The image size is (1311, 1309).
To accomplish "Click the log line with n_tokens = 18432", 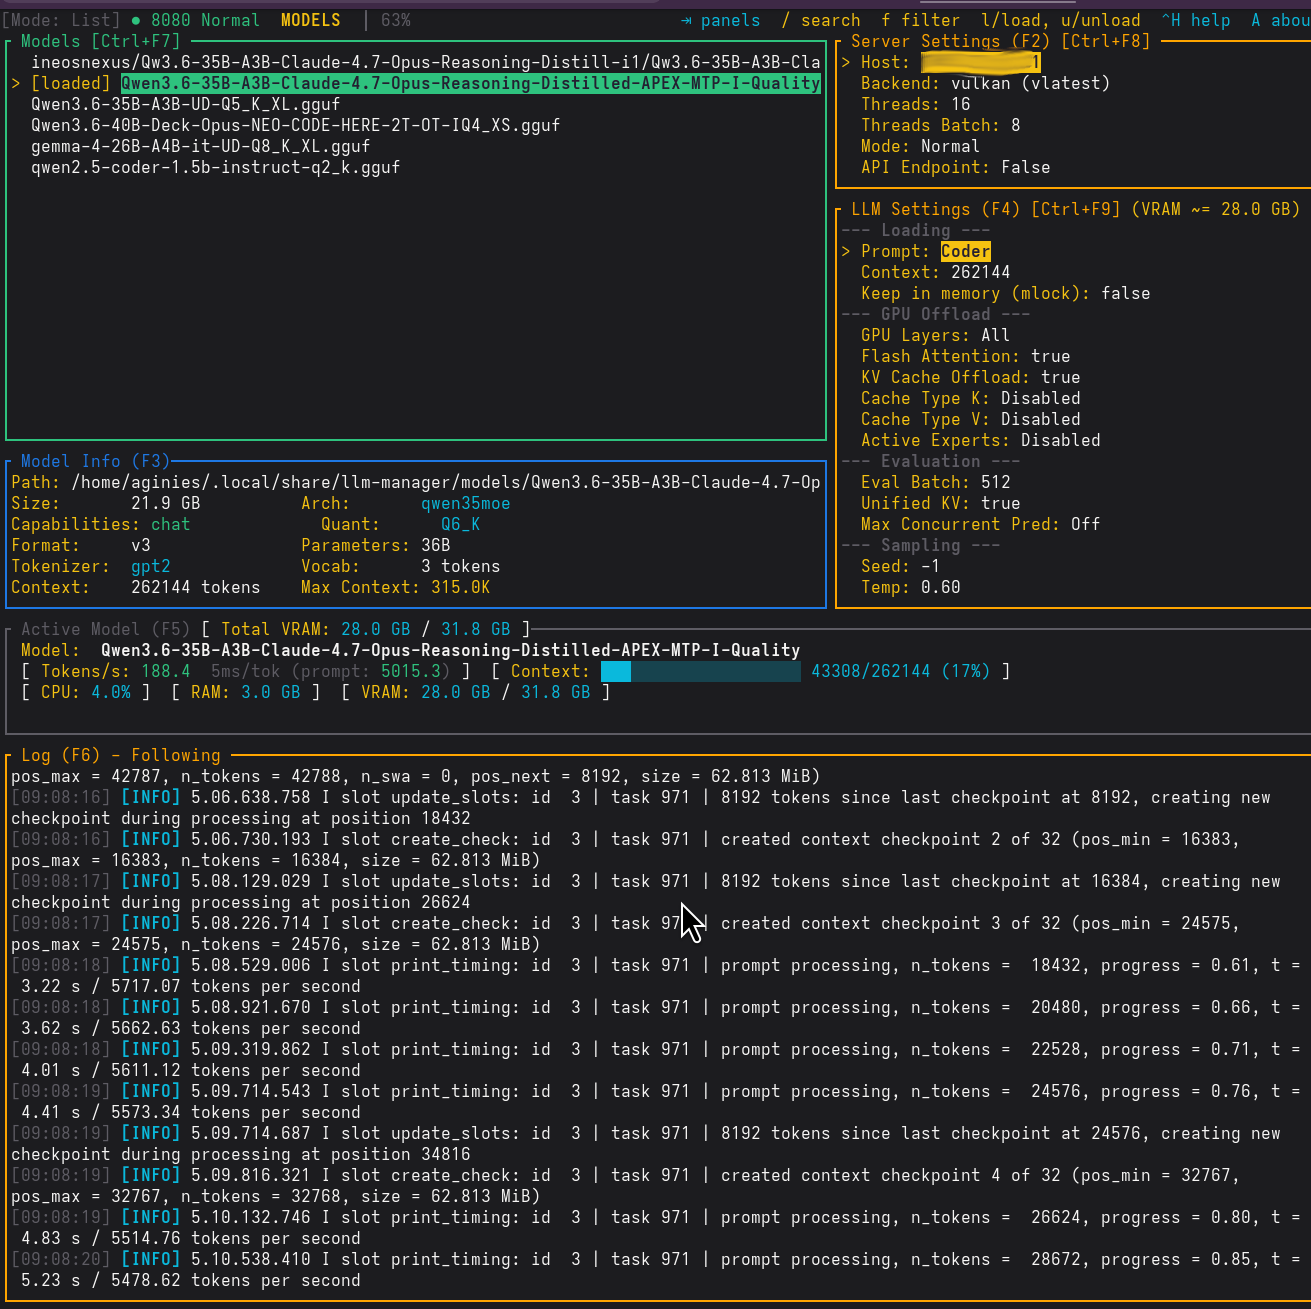I will click(x=656, y=975).
